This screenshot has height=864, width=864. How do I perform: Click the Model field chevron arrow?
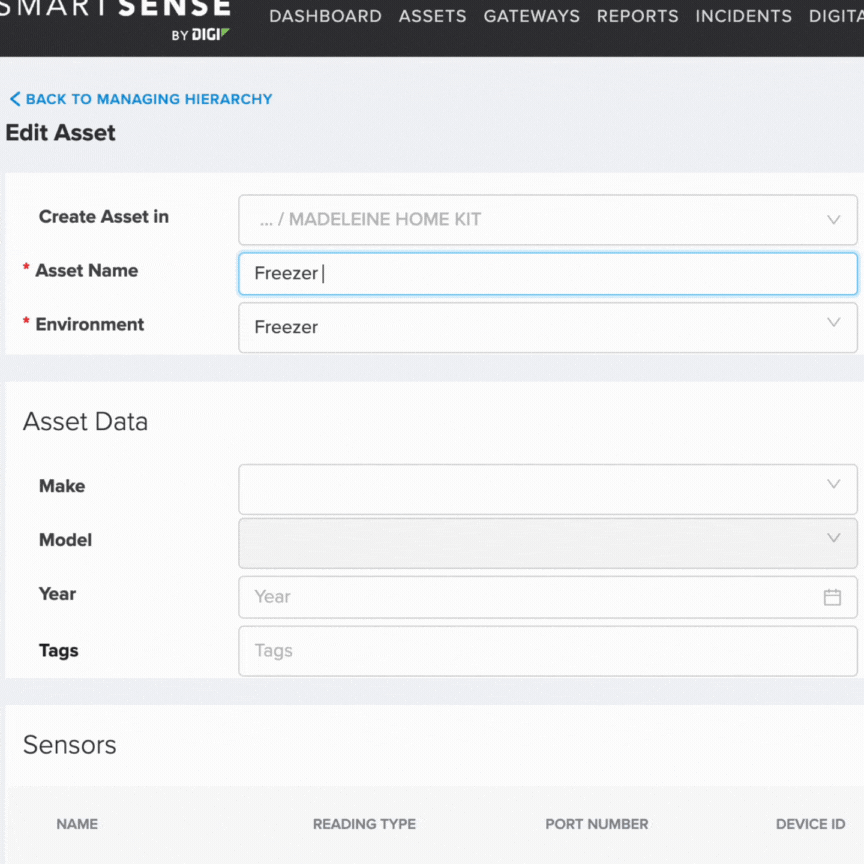pyautogui.click(x=834, y=538)
